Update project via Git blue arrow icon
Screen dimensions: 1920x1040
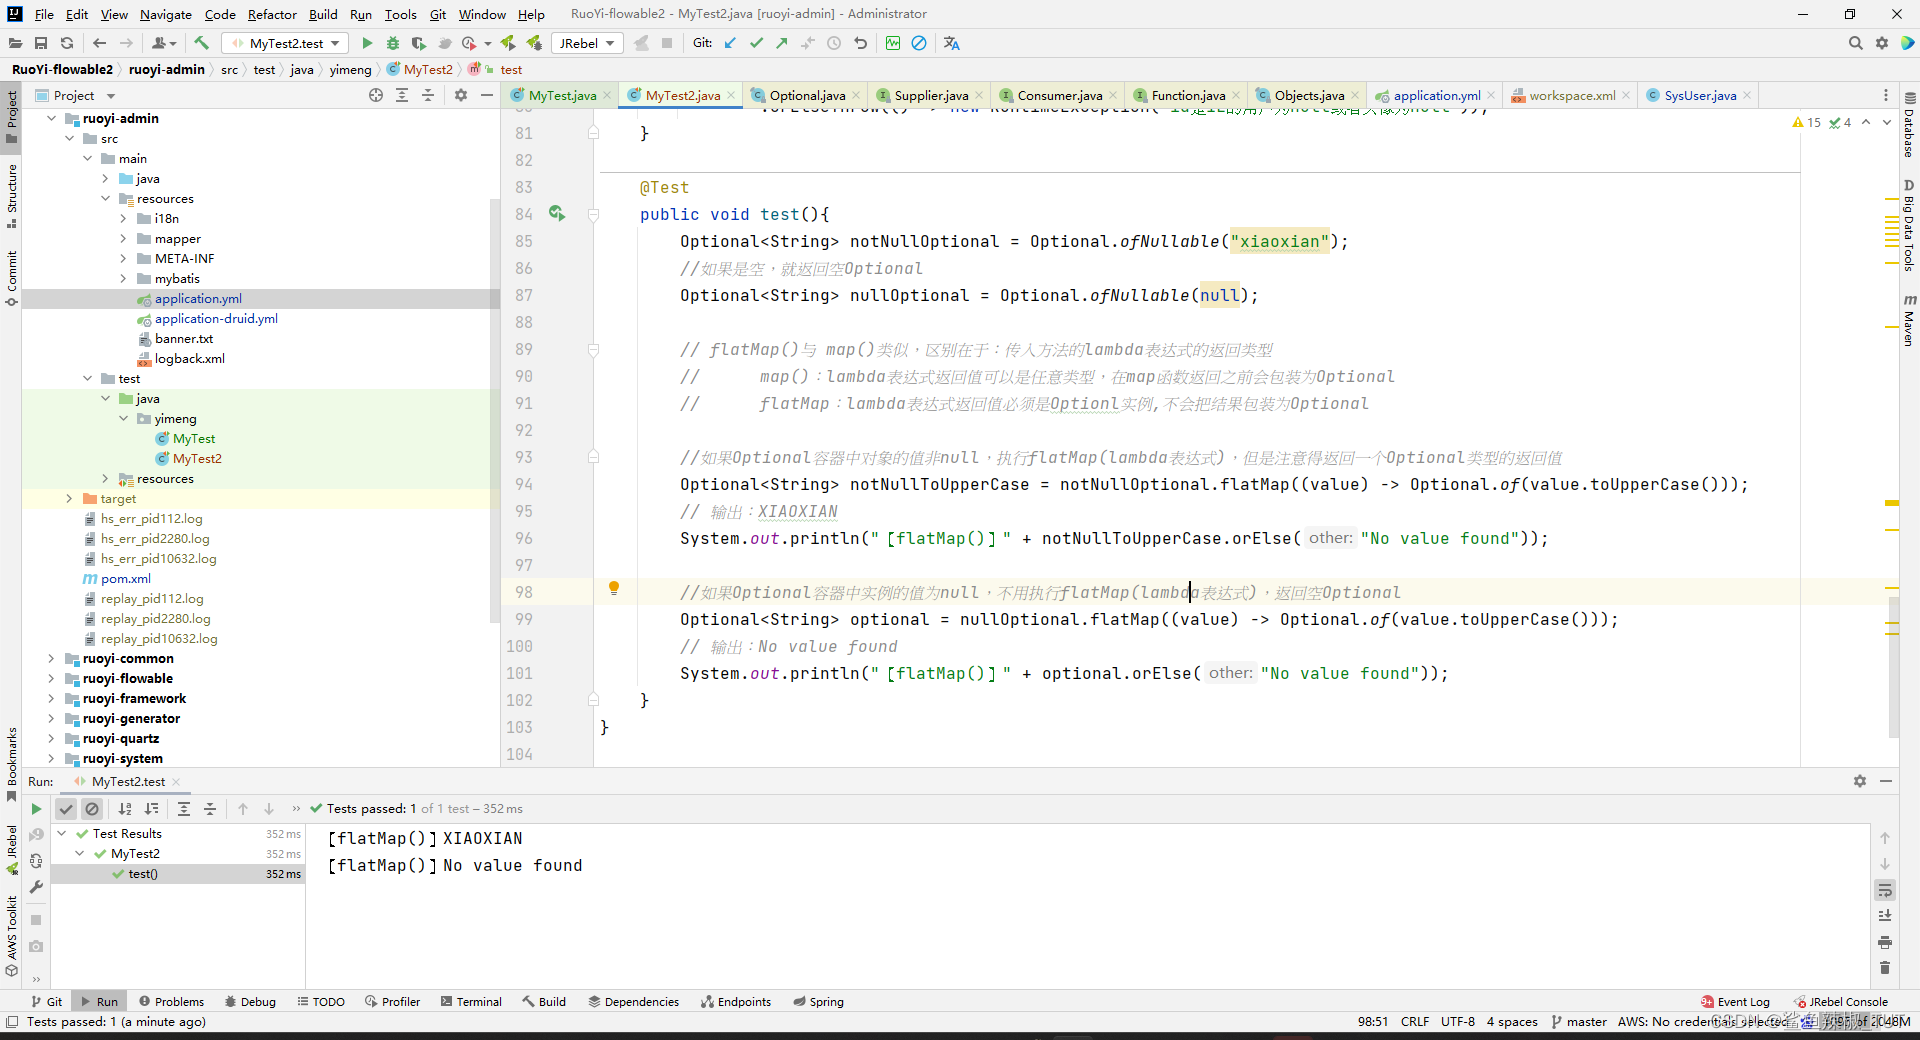pos(730,43)
